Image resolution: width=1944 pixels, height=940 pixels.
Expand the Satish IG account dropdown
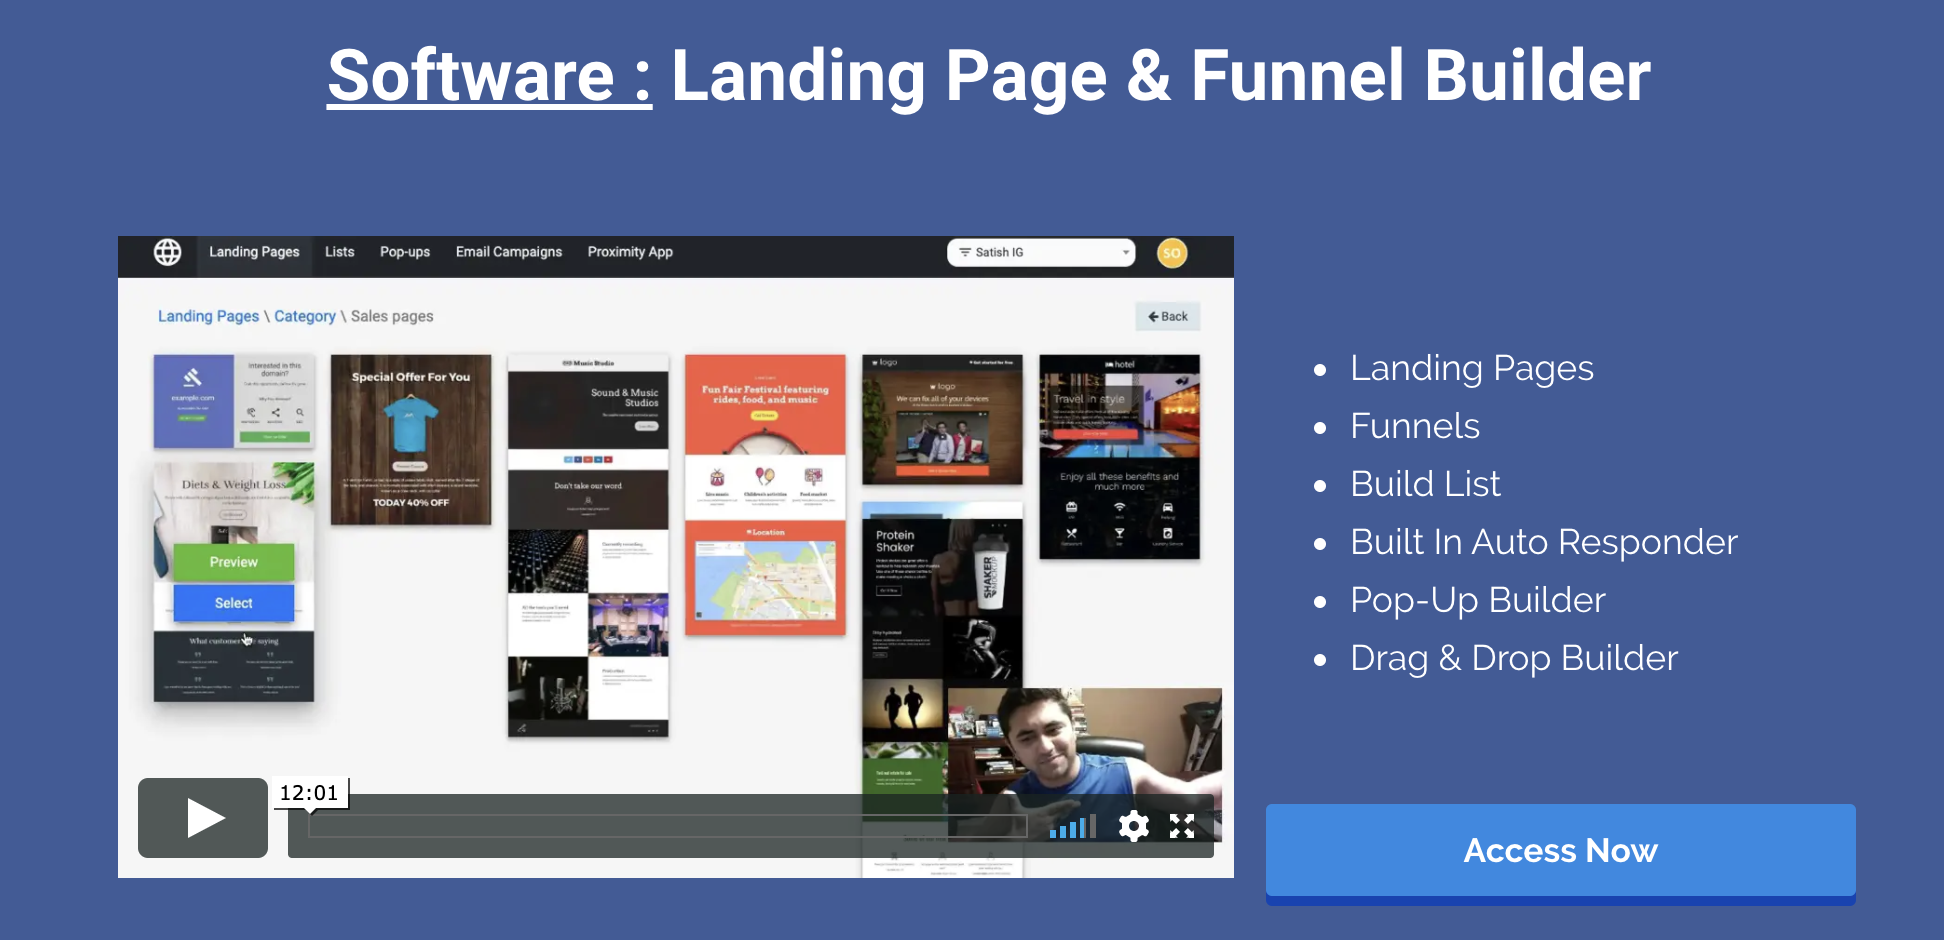point(1041,252)
